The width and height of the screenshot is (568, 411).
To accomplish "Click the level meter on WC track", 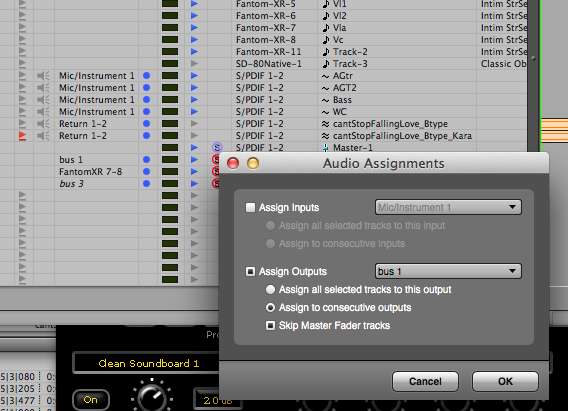I will coord(170,112).
